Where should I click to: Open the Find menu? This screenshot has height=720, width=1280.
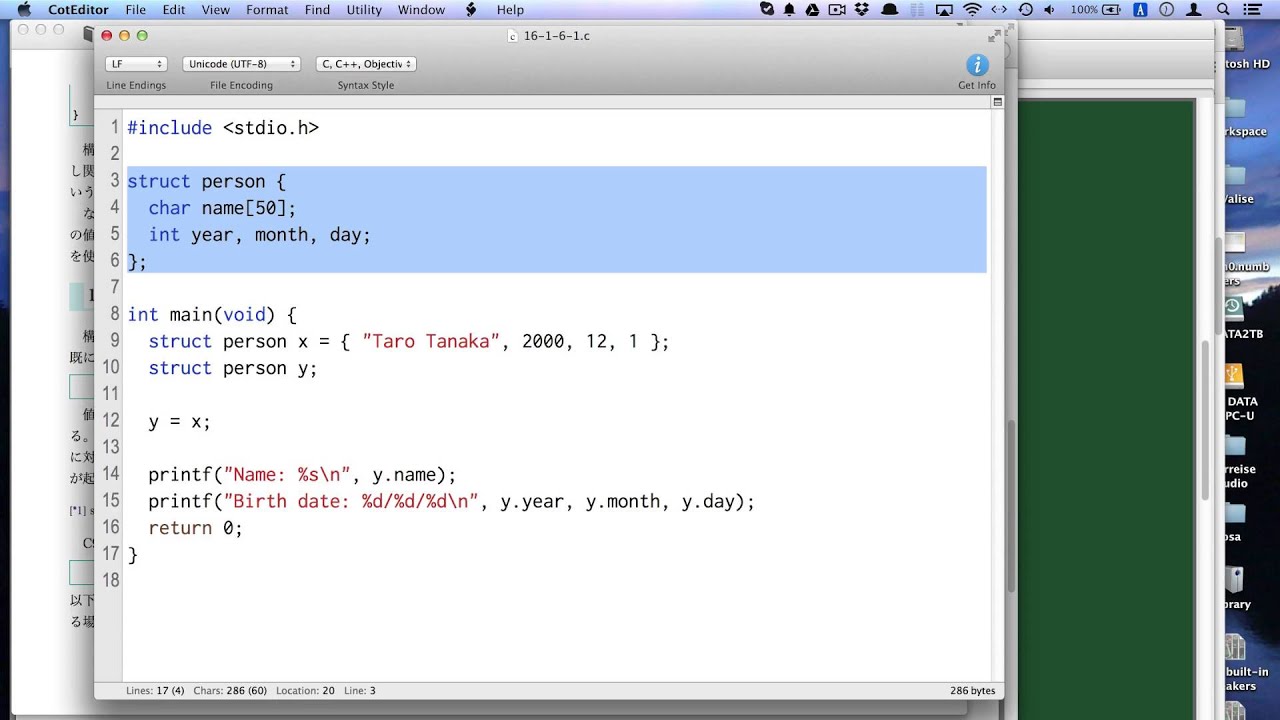click(x=317, y=9)
